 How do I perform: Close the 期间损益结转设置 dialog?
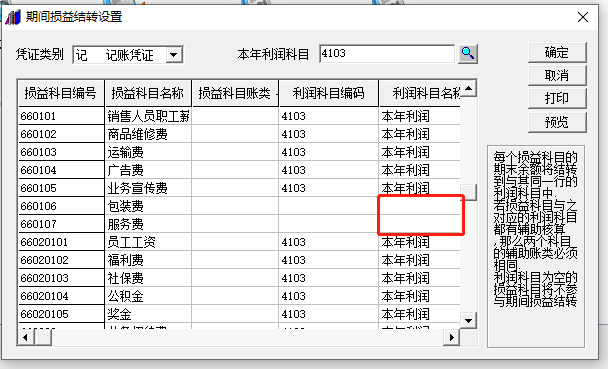(583, 17)
